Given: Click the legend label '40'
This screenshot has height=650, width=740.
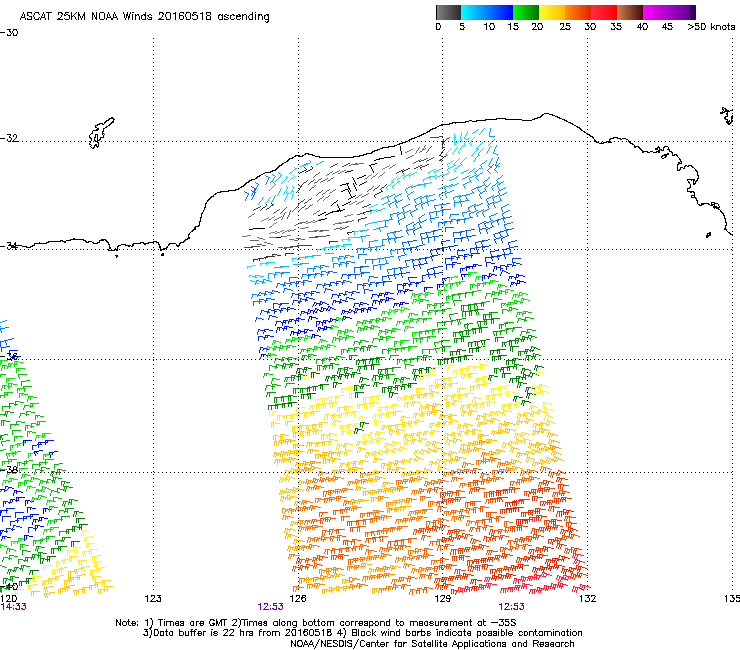Looking at the screenshot, I should point(642,27).
